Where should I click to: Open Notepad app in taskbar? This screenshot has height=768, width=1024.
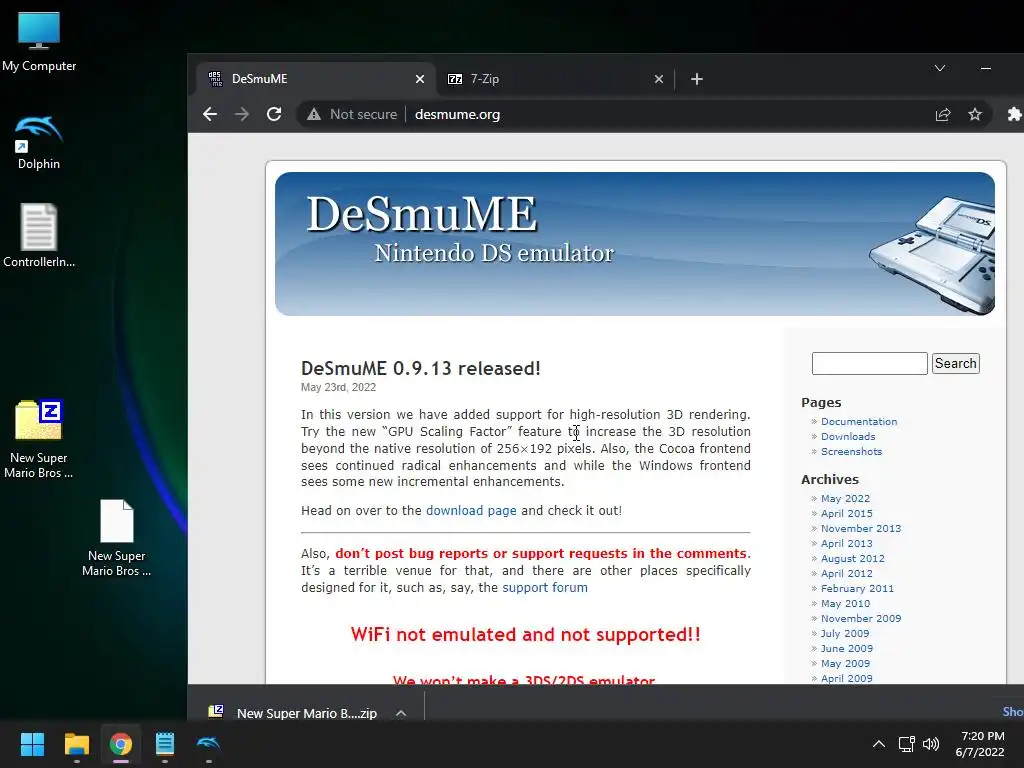[165, 744]
